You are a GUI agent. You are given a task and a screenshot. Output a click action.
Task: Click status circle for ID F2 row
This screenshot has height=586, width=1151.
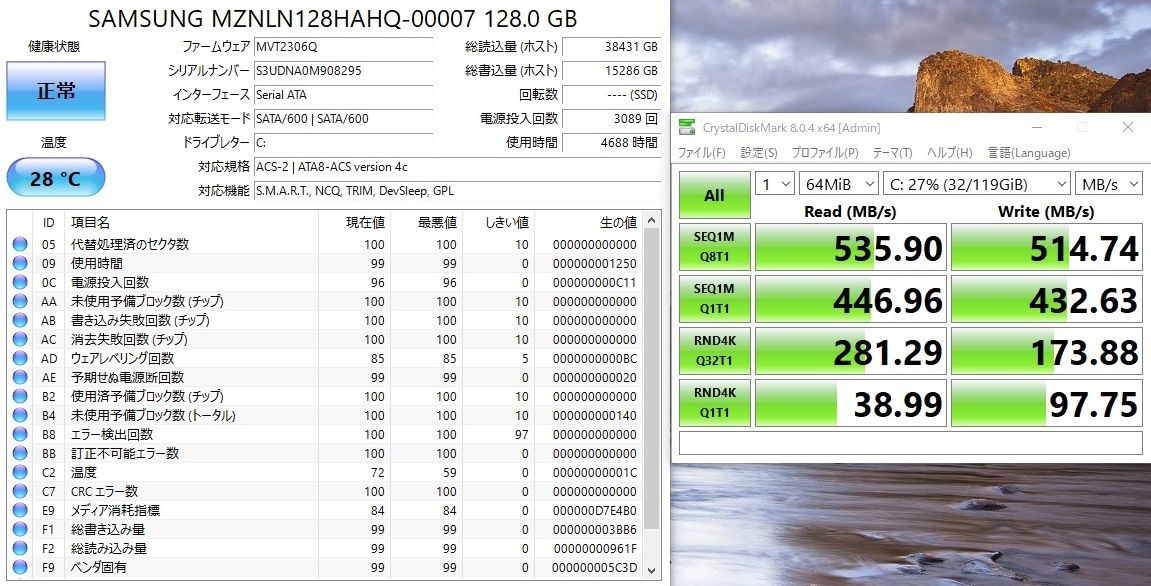coord(20,549)
